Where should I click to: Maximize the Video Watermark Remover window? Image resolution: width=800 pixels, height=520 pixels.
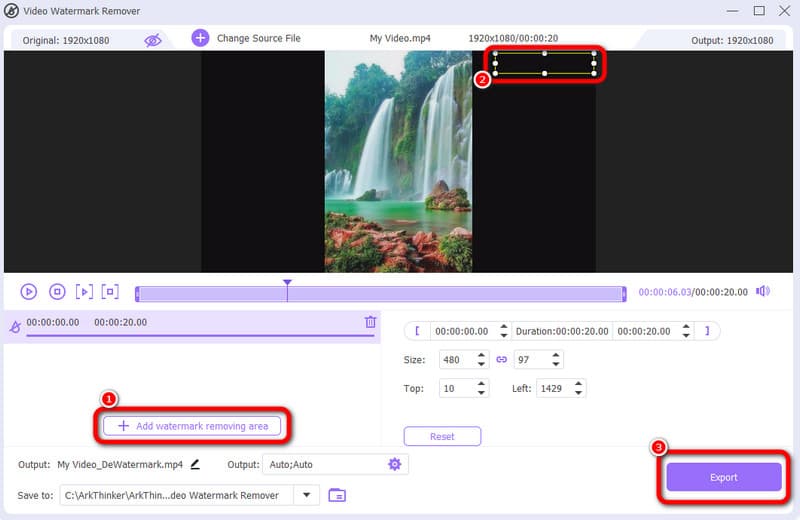(759, 11)
